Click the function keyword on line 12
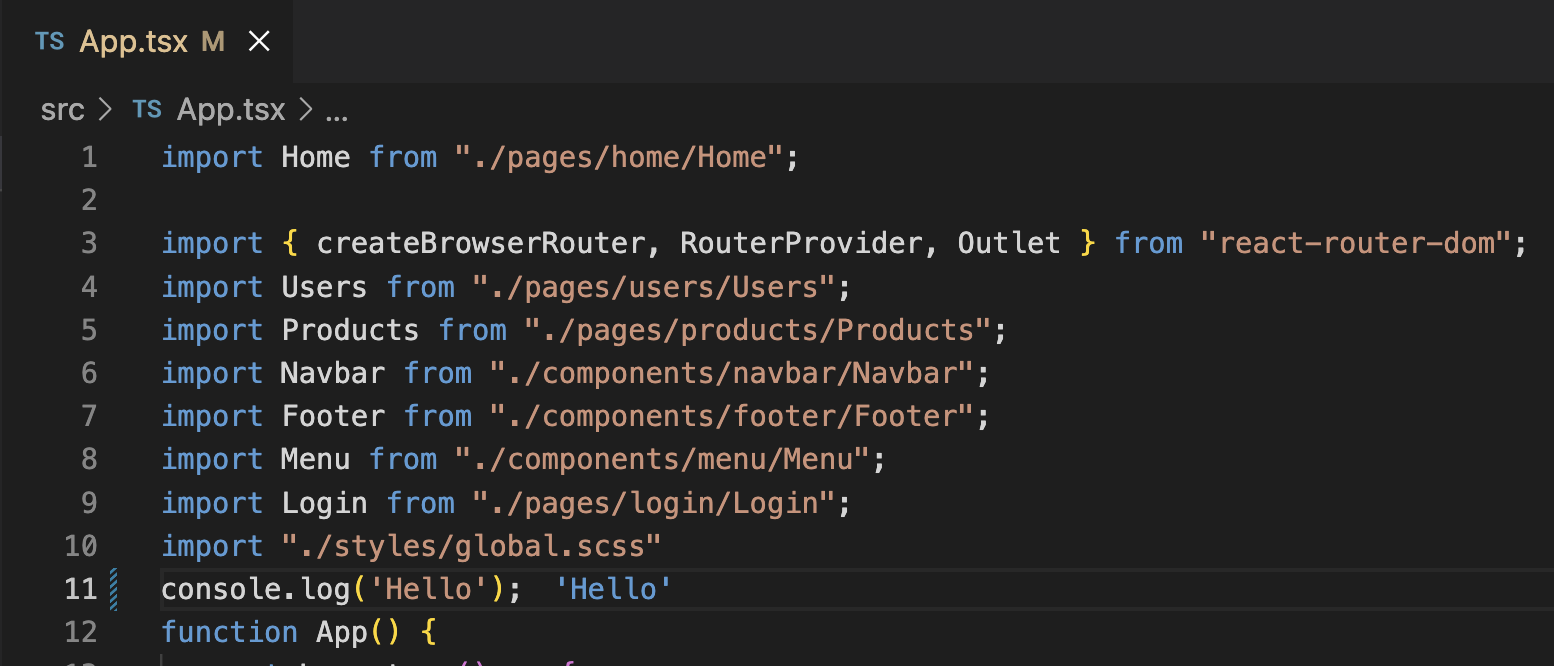 point(229,631)
